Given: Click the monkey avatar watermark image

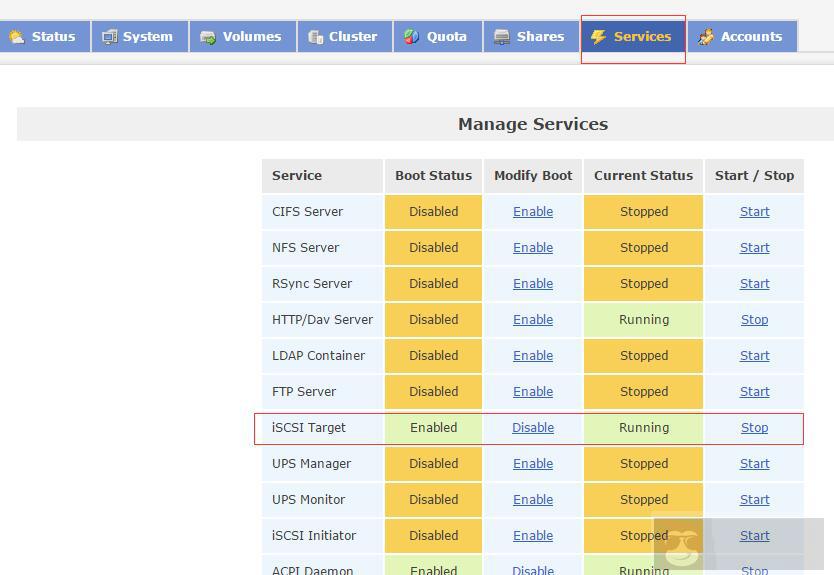Looking at the screenshot, I should 683,545.
